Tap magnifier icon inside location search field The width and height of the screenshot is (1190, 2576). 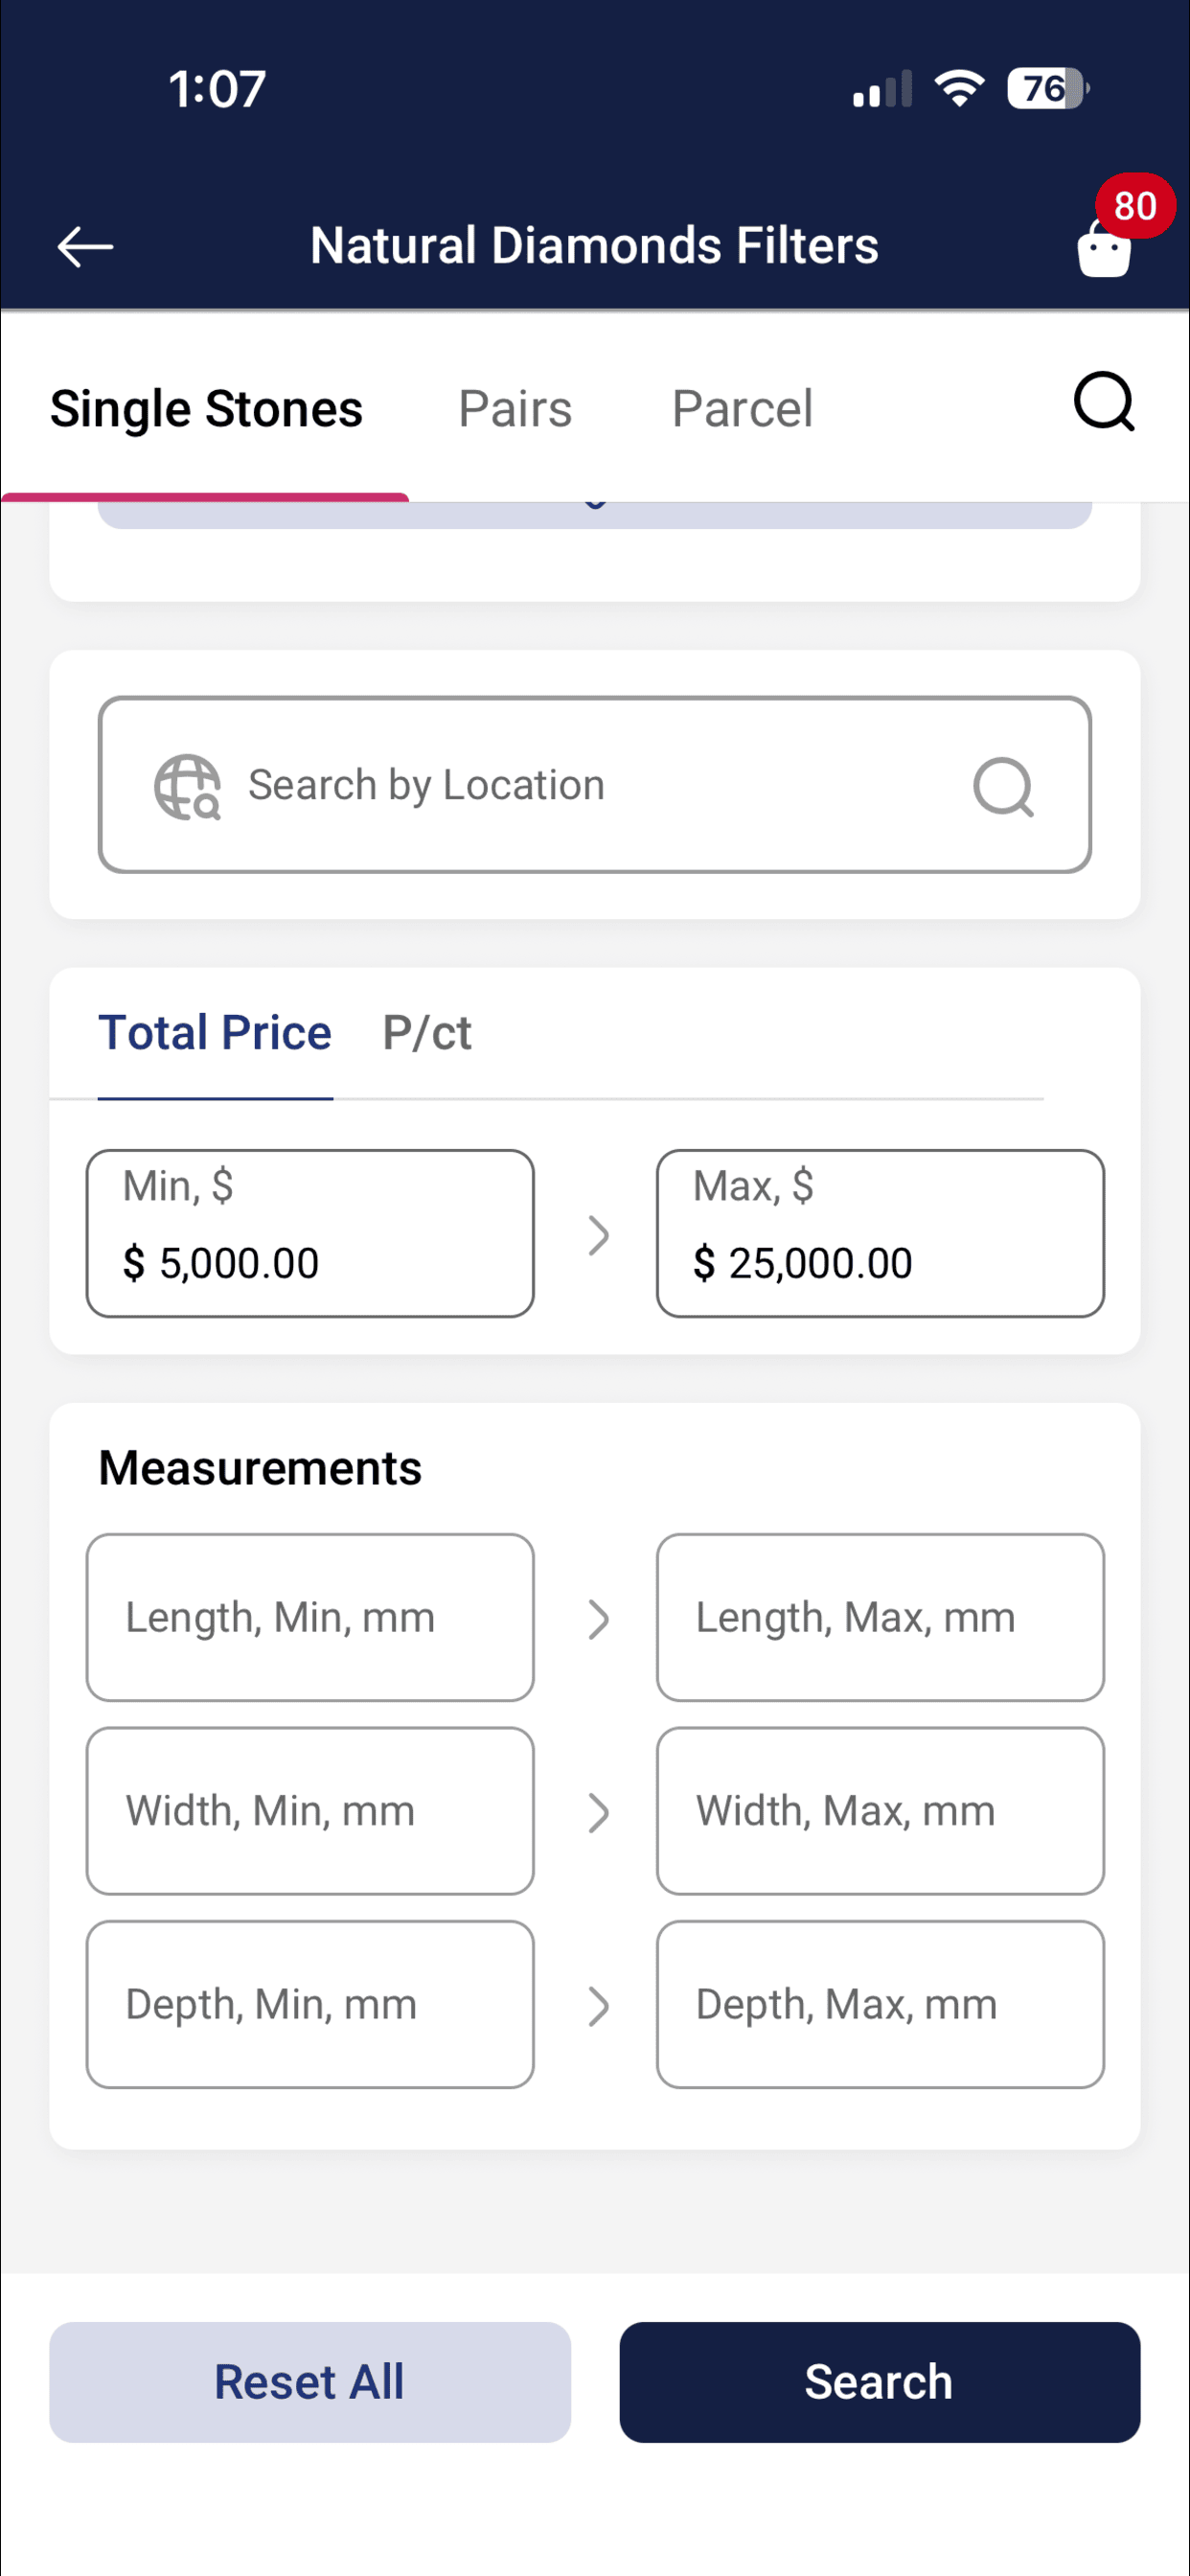click(1003, 786)
